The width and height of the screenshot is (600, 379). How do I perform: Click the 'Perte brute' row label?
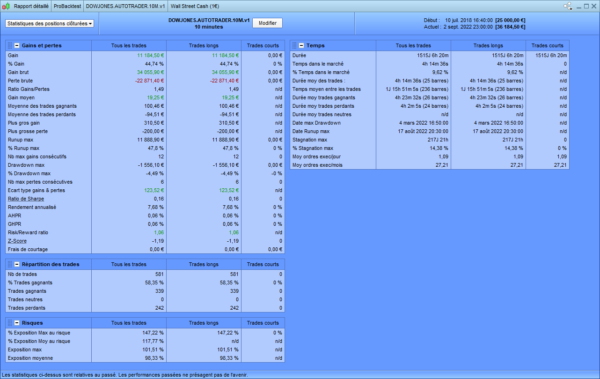pos(20,81)
